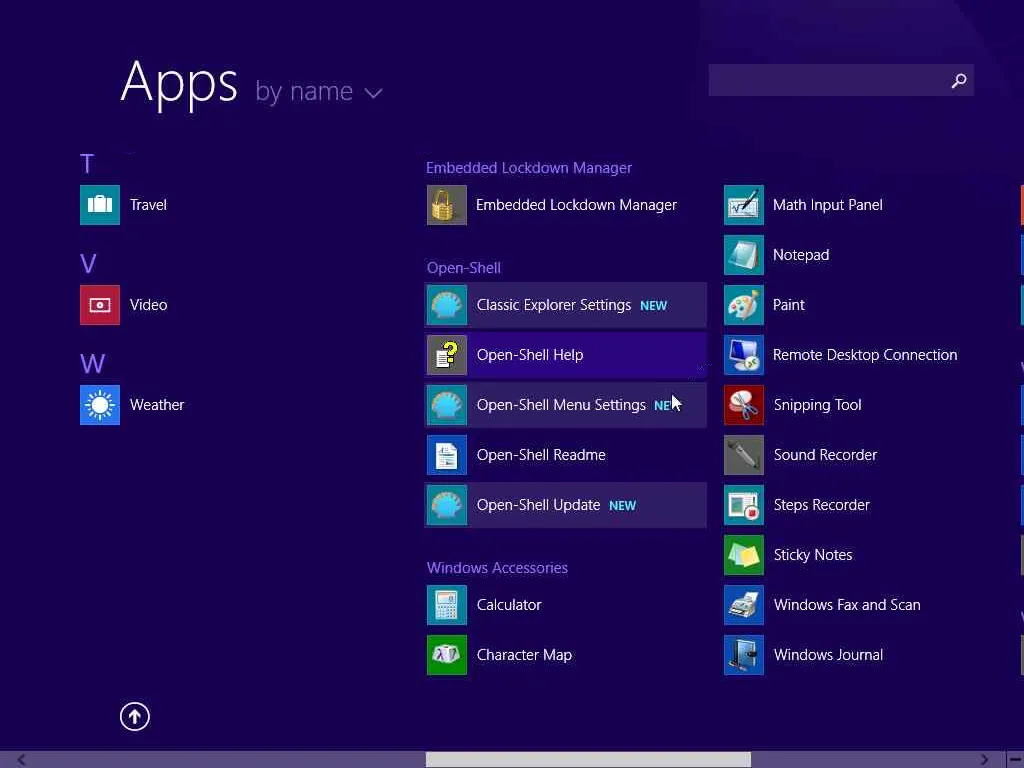Click the 'Notepad' label

[801, 255]
